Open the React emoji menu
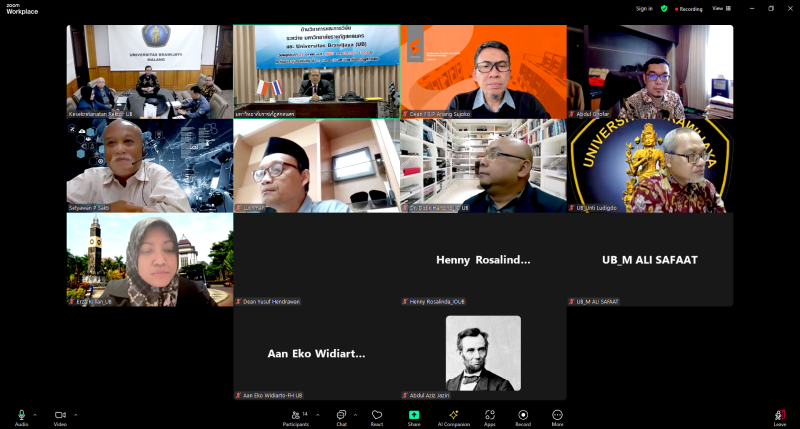 coord(377,415)
